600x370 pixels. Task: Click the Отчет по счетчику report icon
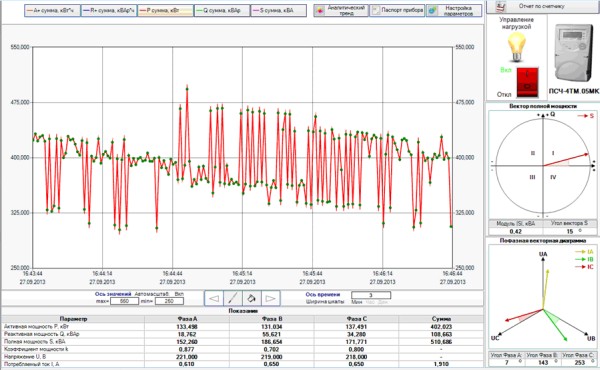click(x=501, y=7)
